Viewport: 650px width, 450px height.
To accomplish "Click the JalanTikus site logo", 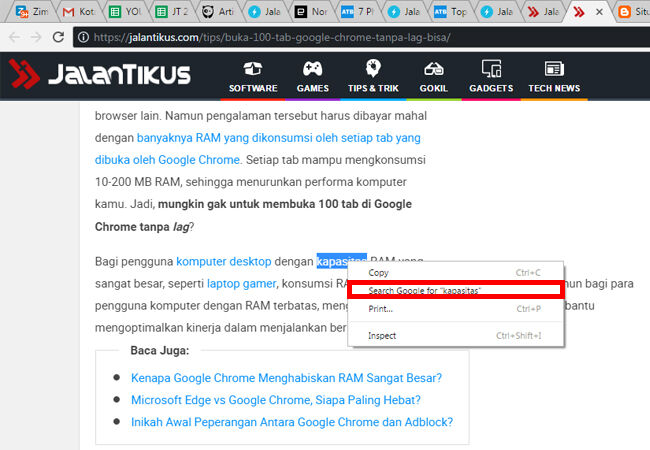I will pyautogui.click(x=99, y=74).
